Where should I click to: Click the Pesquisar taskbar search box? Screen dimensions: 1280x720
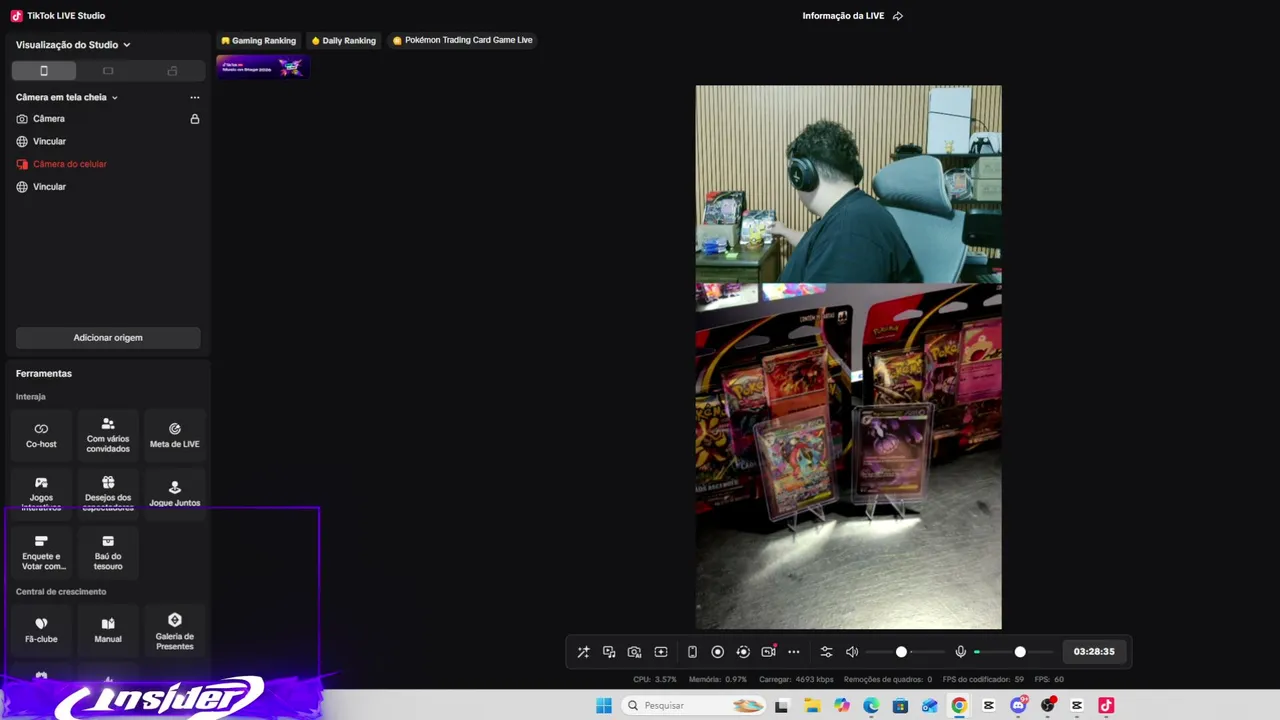click(694, 706)
